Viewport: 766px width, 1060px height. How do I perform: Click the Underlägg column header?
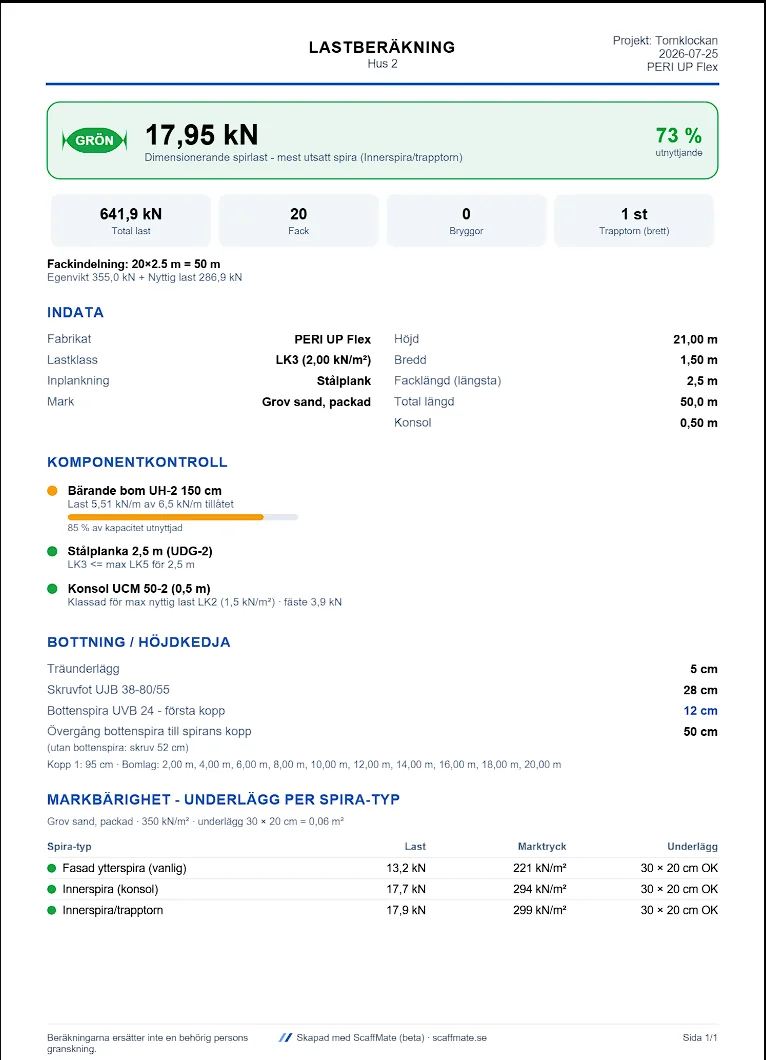(692, 846)
